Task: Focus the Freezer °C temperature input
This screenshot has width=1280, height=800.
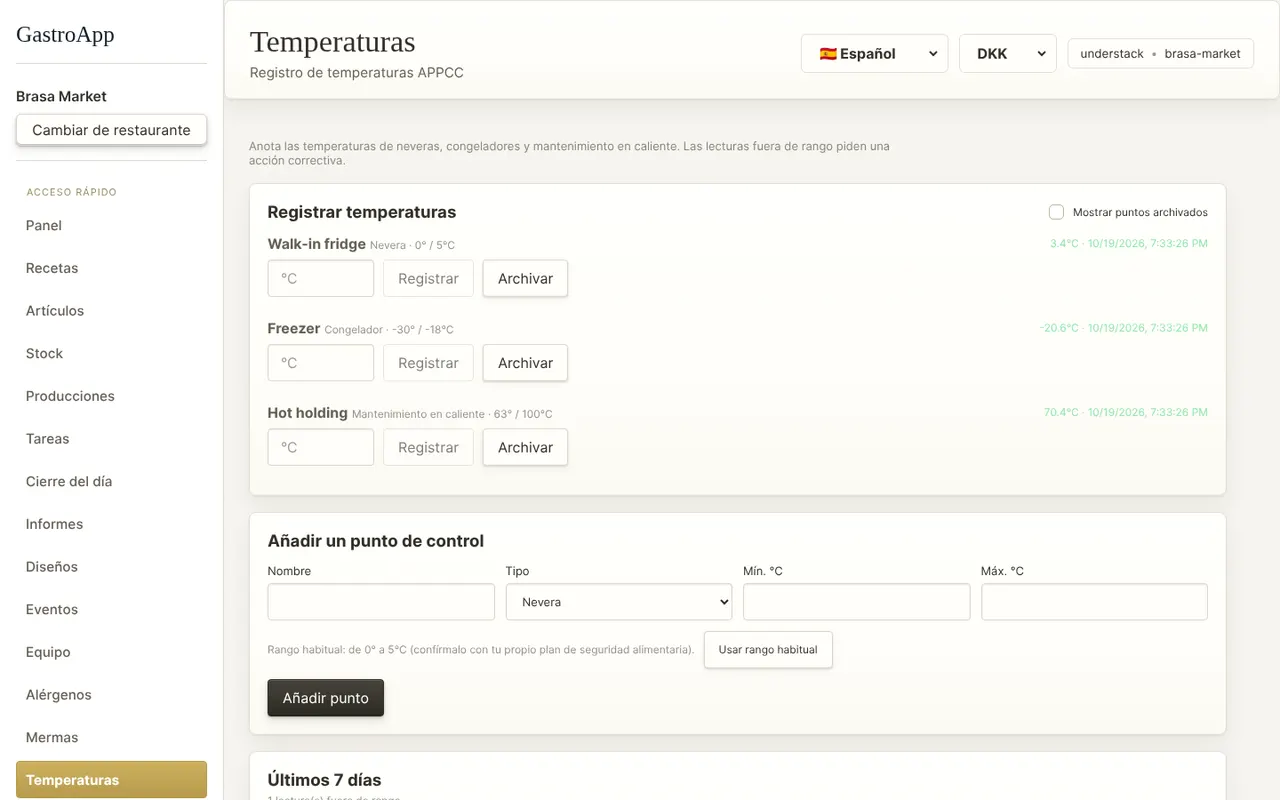Action: pos(321,363)
